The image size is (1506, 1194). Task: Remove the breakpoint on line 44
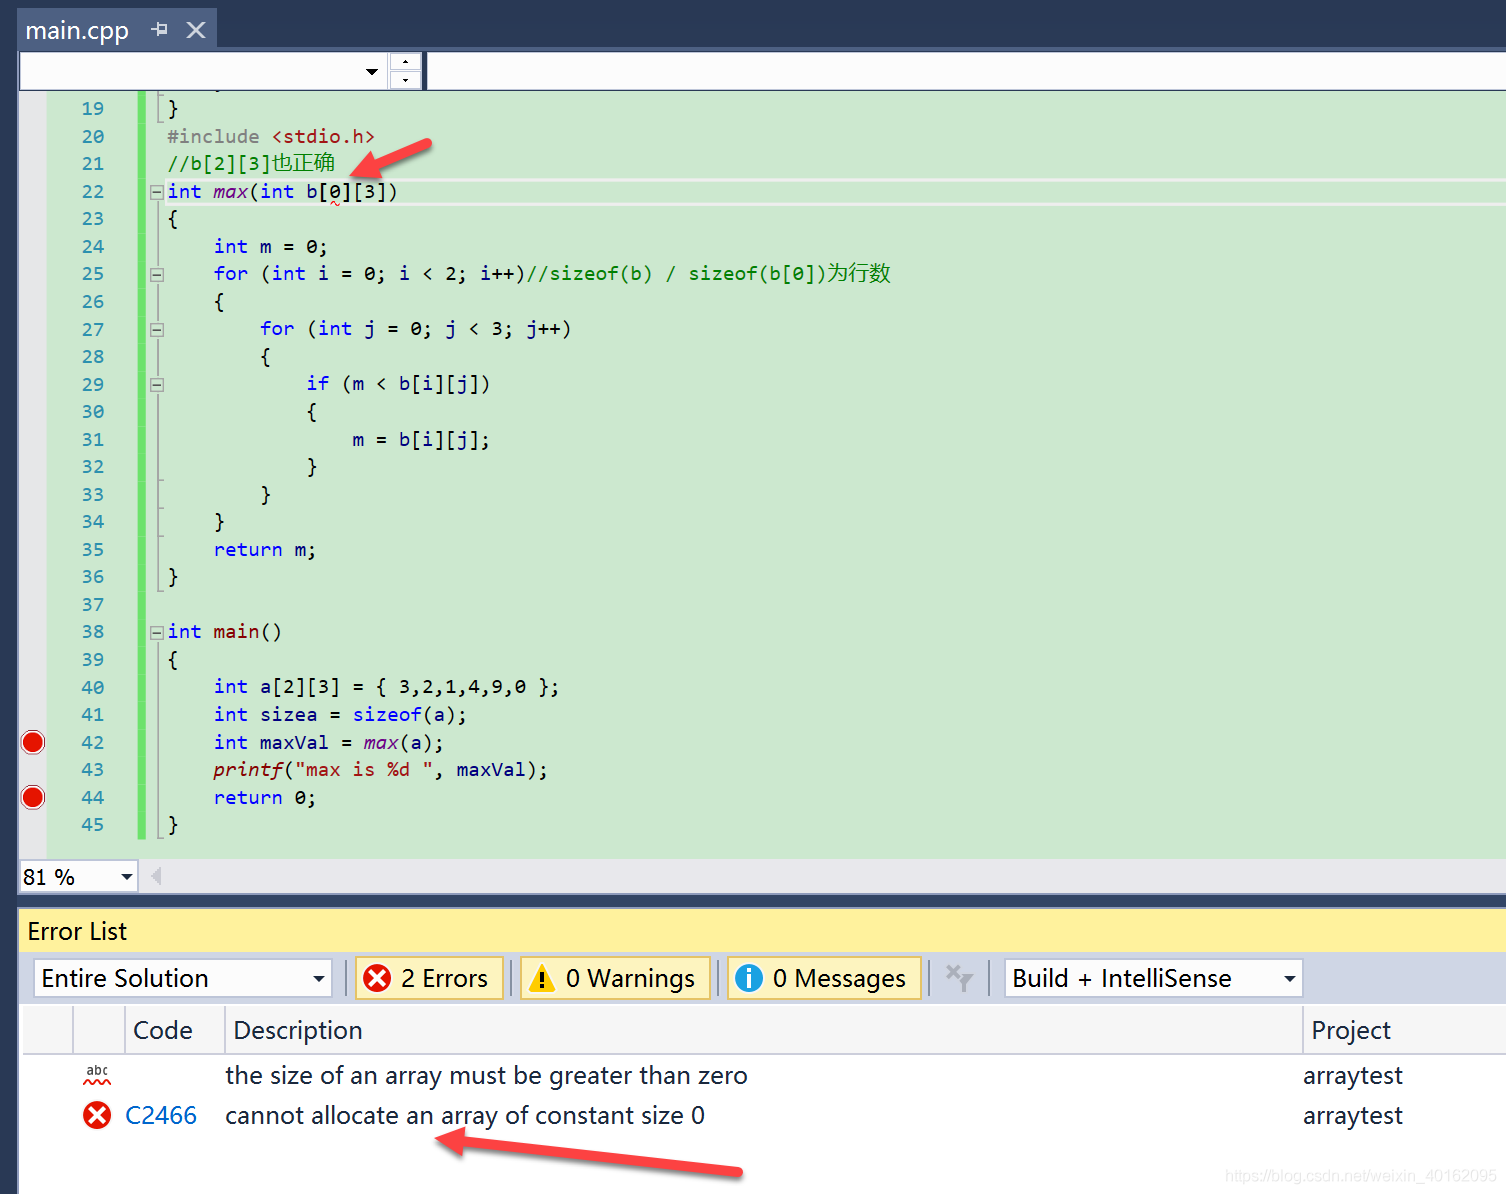(33, 797)
